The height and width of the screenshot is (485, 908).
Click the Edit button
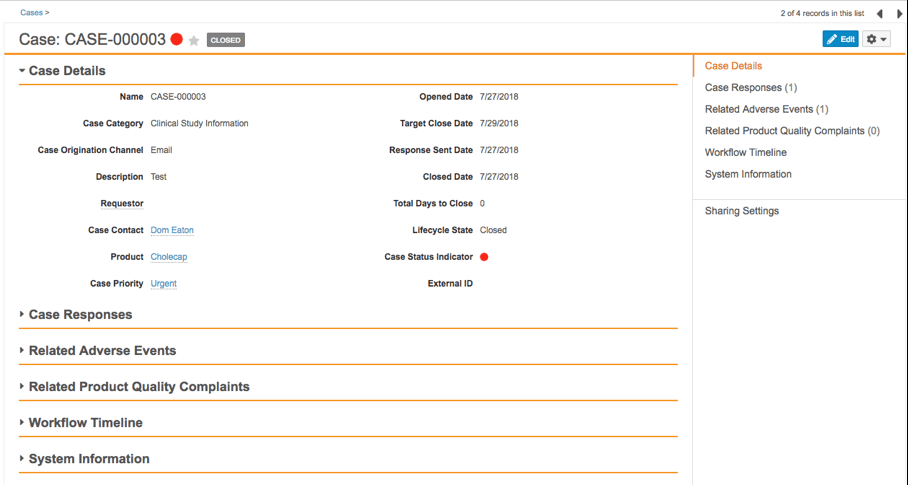click(840, 39)
